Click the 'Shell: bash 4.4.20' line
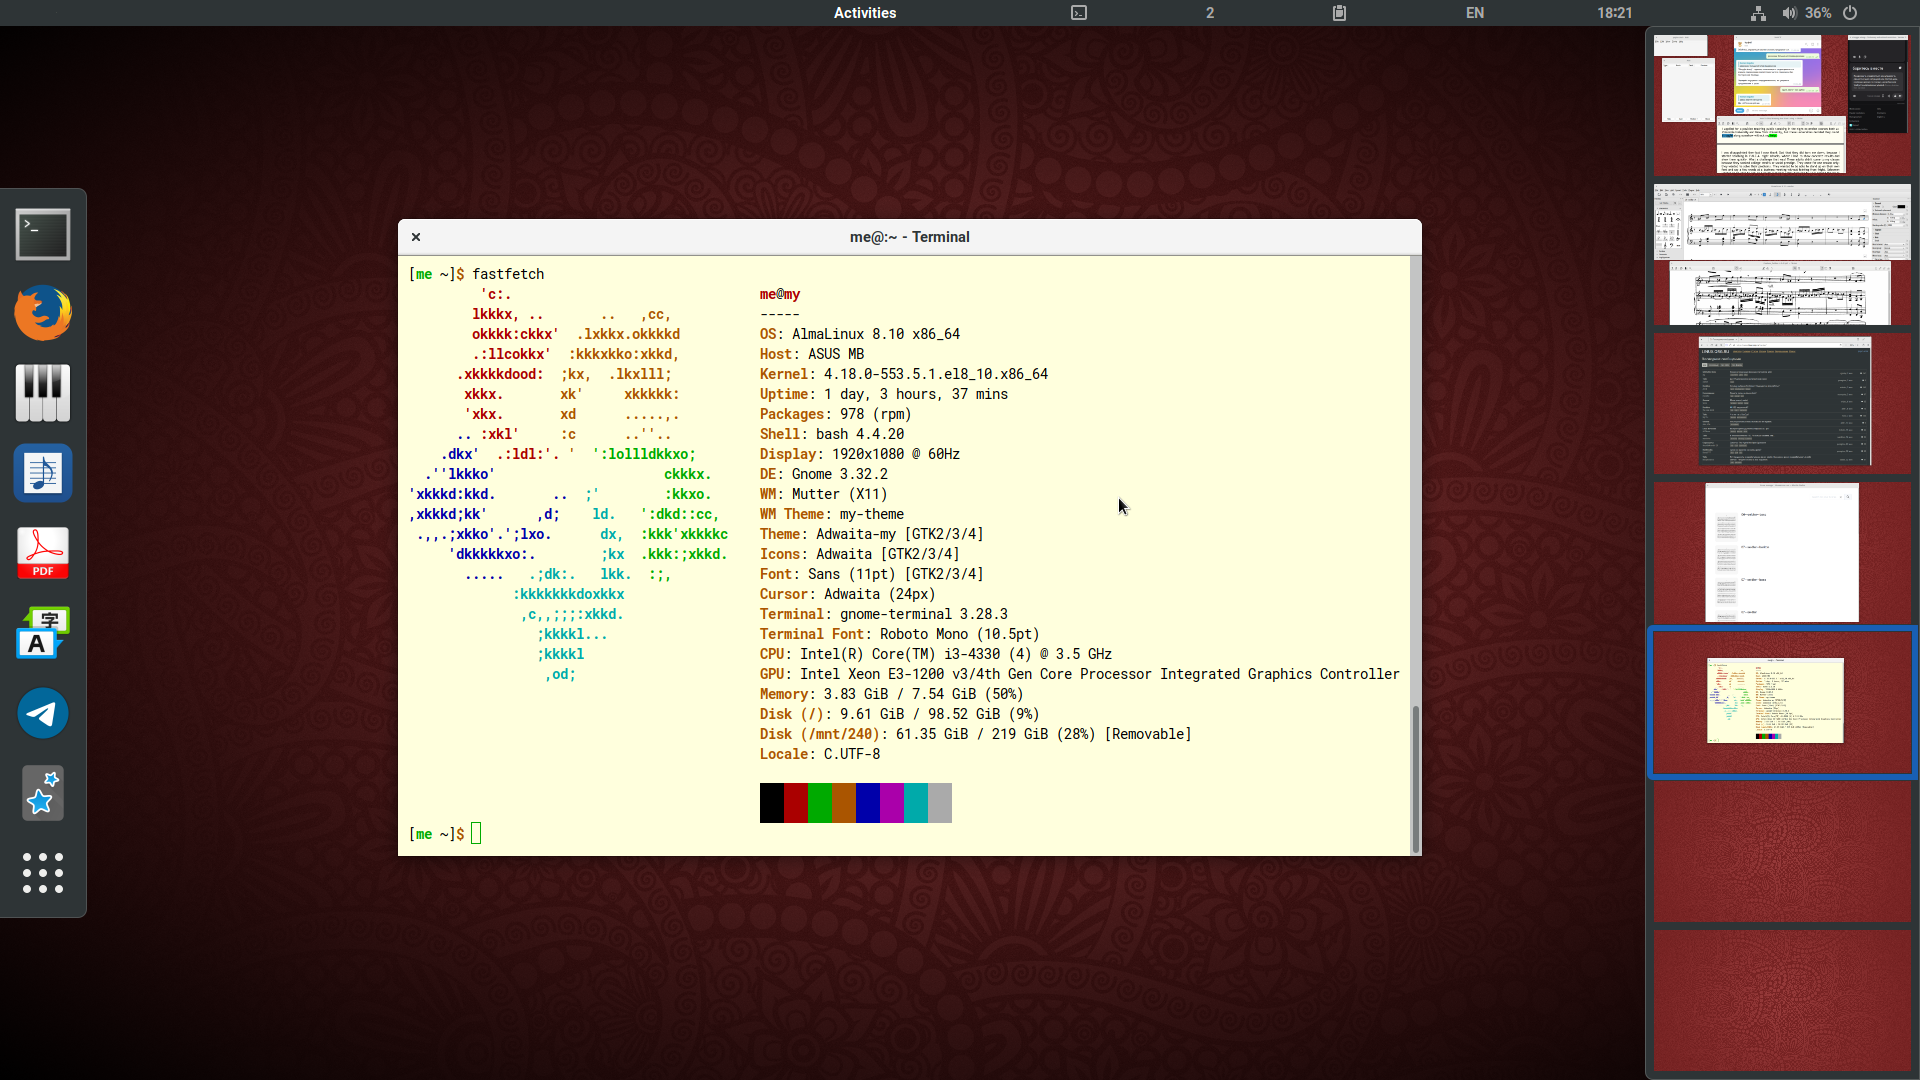This screenshot has width=1920, height=1080. coord(832,434)
